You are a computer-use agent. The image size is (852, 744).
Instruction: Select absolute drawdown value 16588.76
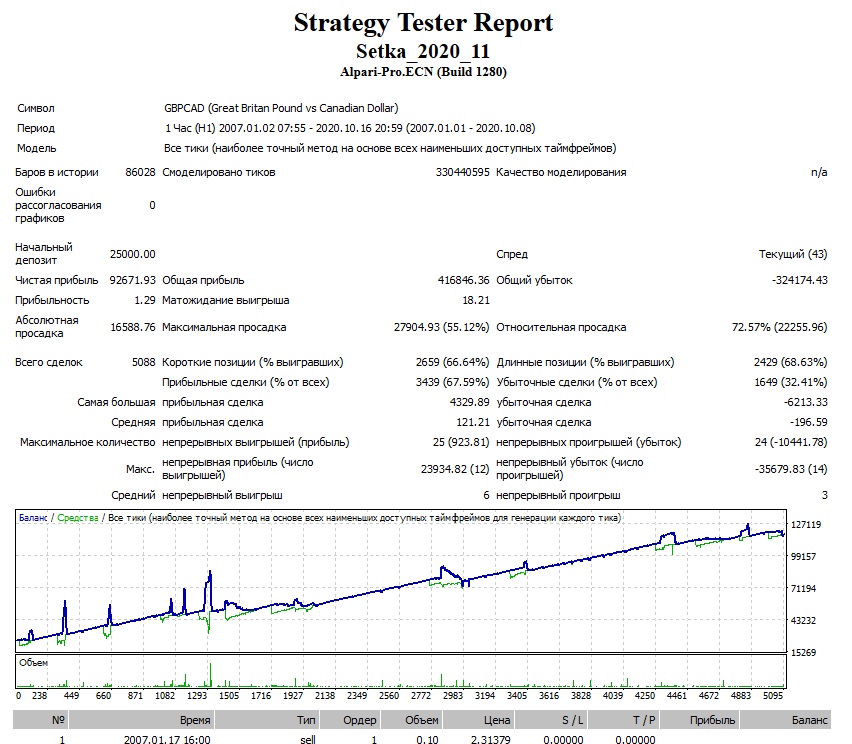click(133, 327)
